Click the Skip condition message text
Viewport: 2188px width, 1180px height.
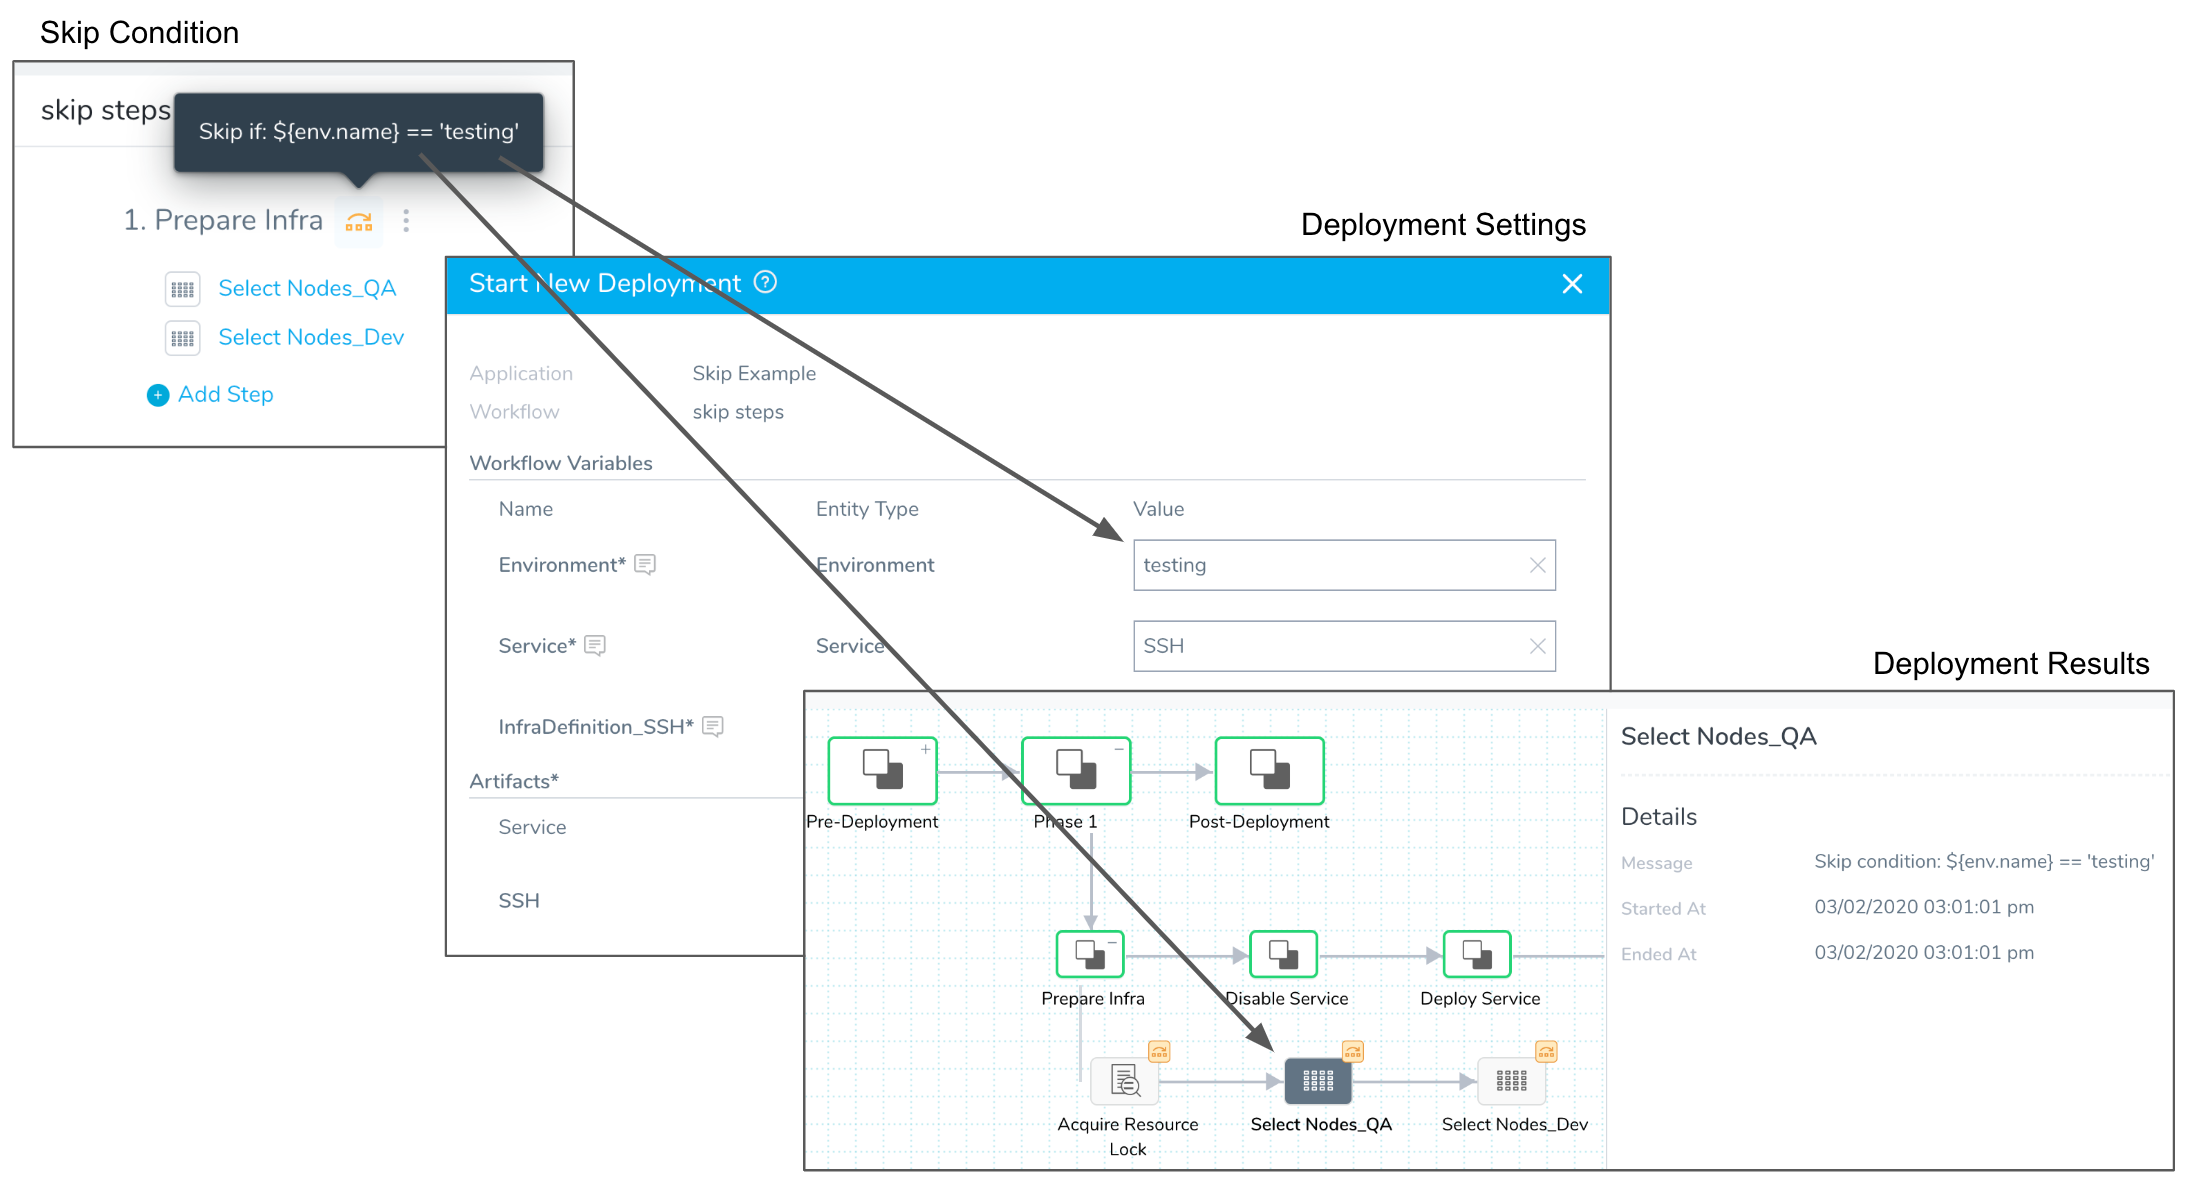click(x=1984, y=861)
